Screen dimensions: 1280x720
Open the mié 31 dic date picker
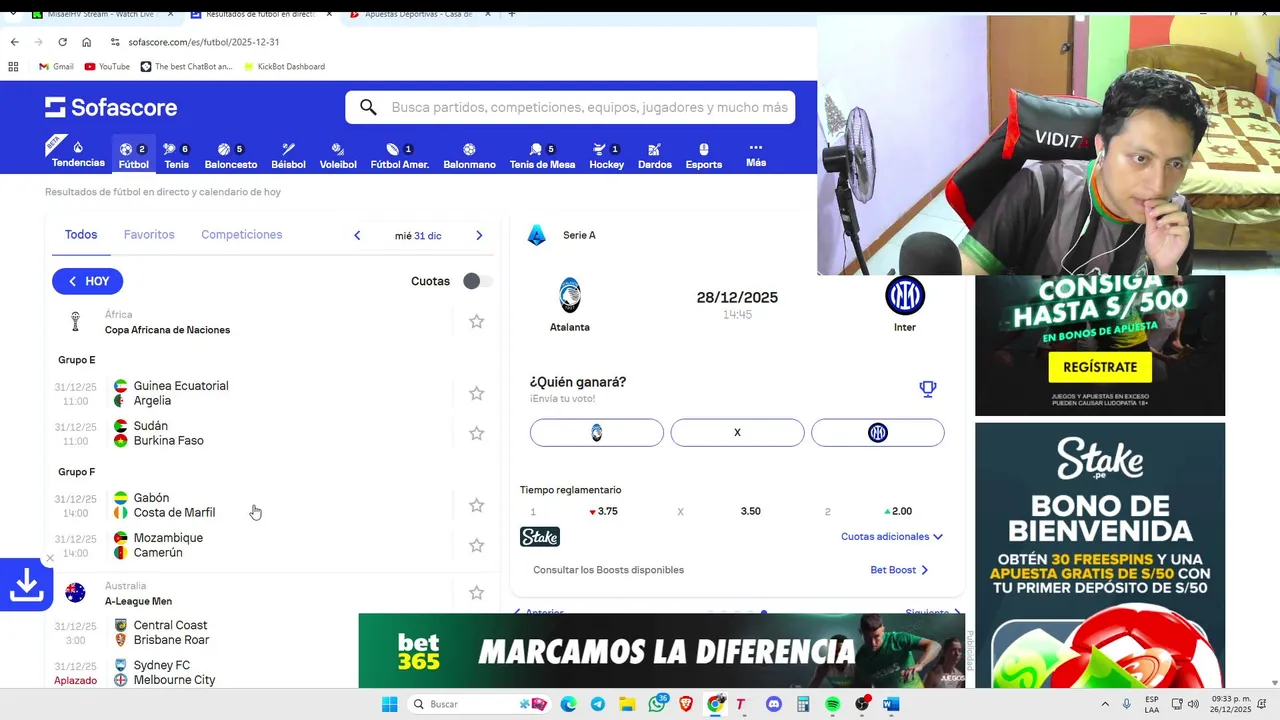(x=418, y=236)
